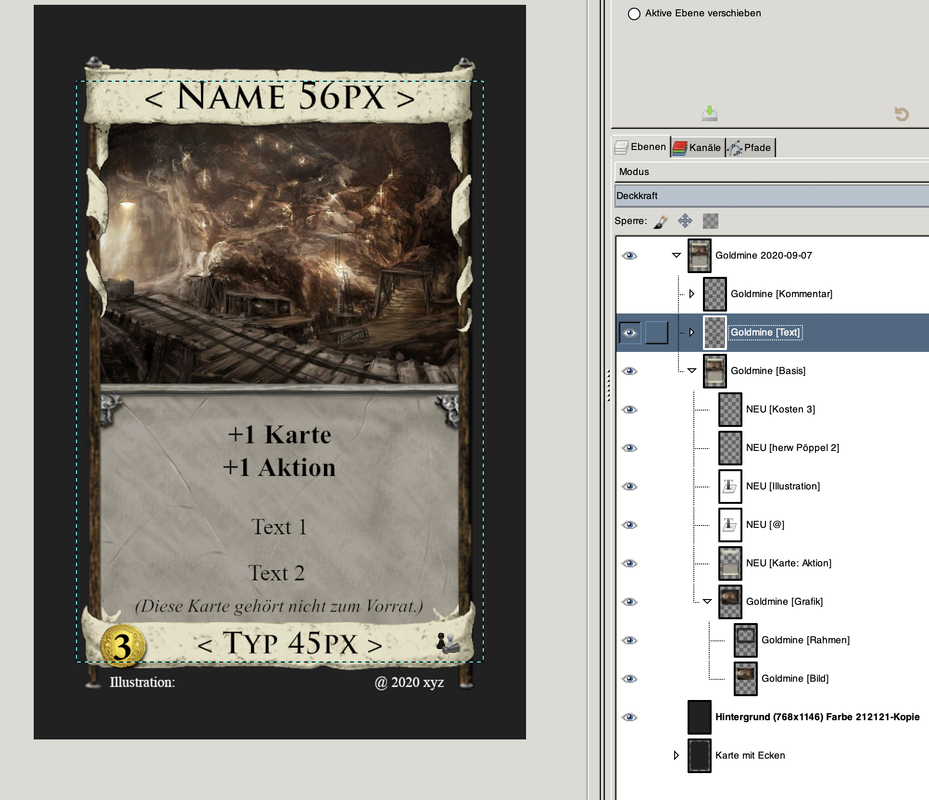The width and height of the screenshot is (929, 800).
Task: Select the Goldmine [Kommentar] layer name
Action: coord(781,294)
